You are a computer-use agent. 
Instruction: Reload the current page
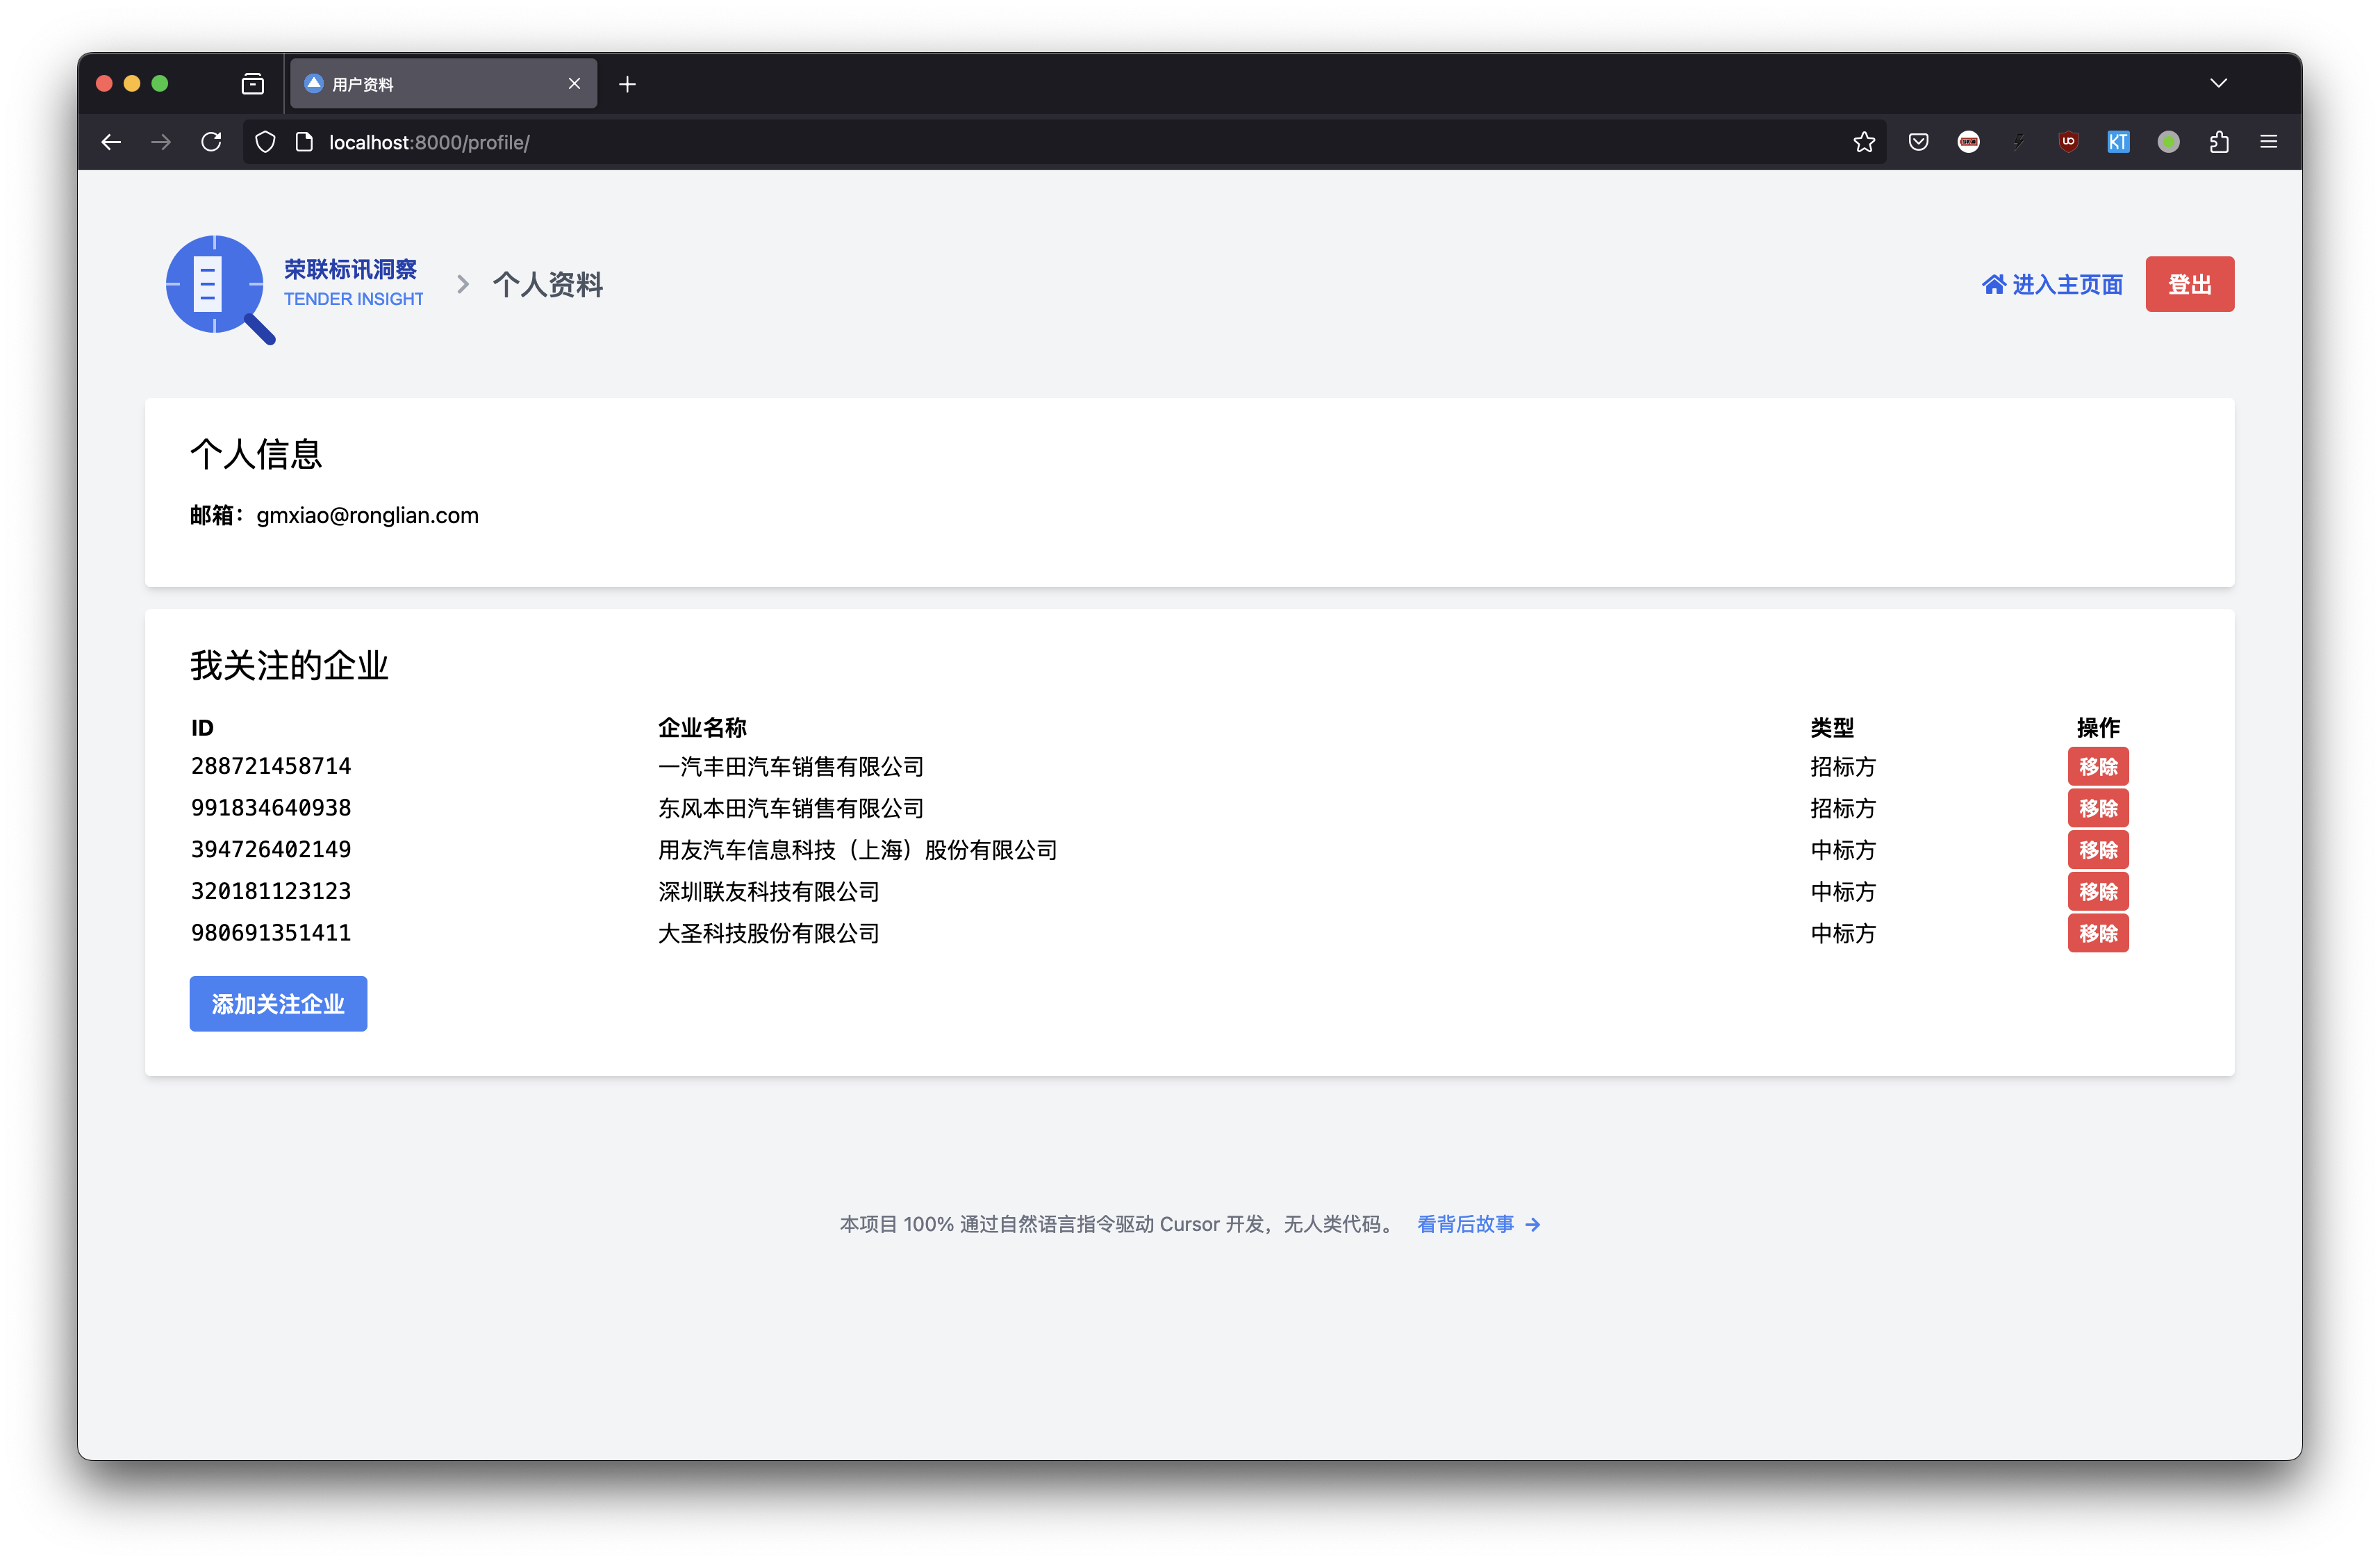click(211, 142)
